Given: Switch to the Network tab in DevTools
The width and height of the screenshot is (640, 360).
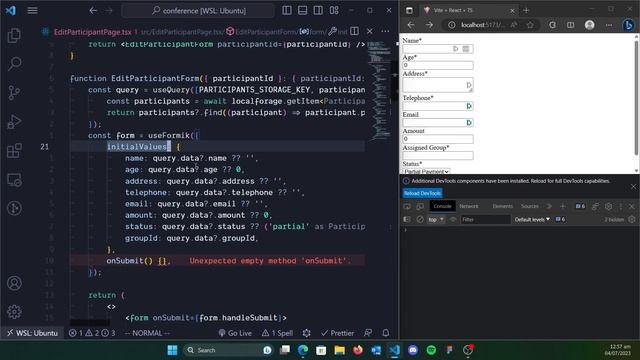Looking at the screenshot, I should 469,206.
